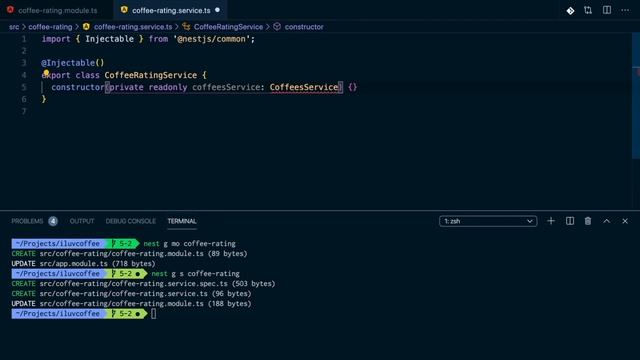Screen dimensions: 640x360
Task: Click the terminal cursor prompt
Action: (x=153, y=314)
